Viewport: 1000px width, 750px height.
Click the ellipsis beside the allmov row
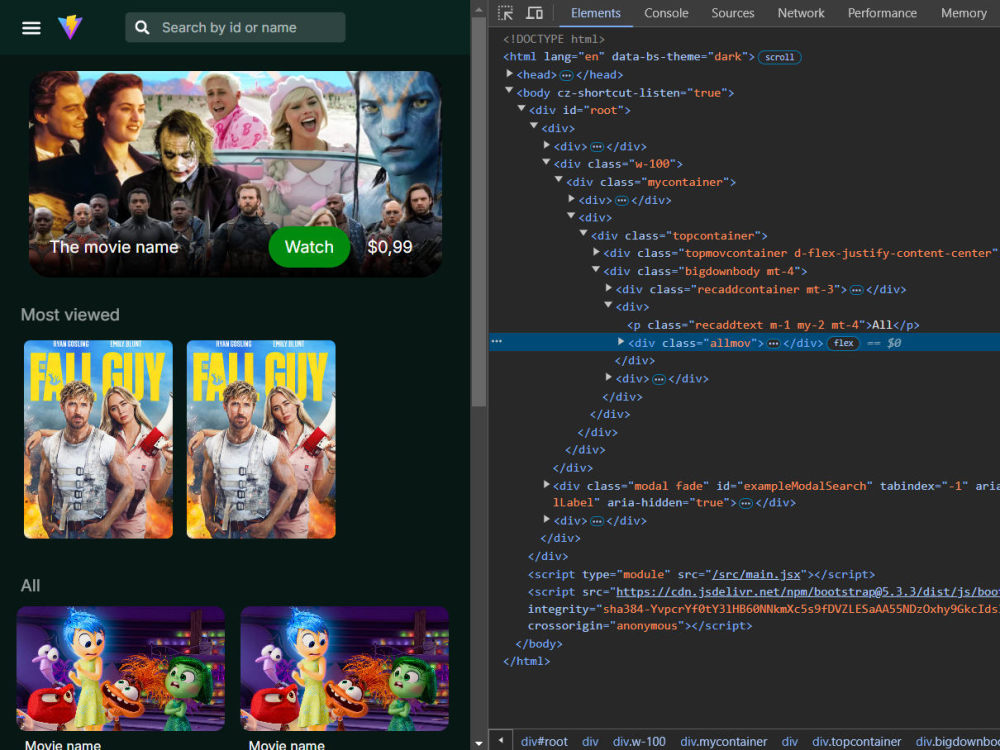pyautogui.click(x=496, y=342)
